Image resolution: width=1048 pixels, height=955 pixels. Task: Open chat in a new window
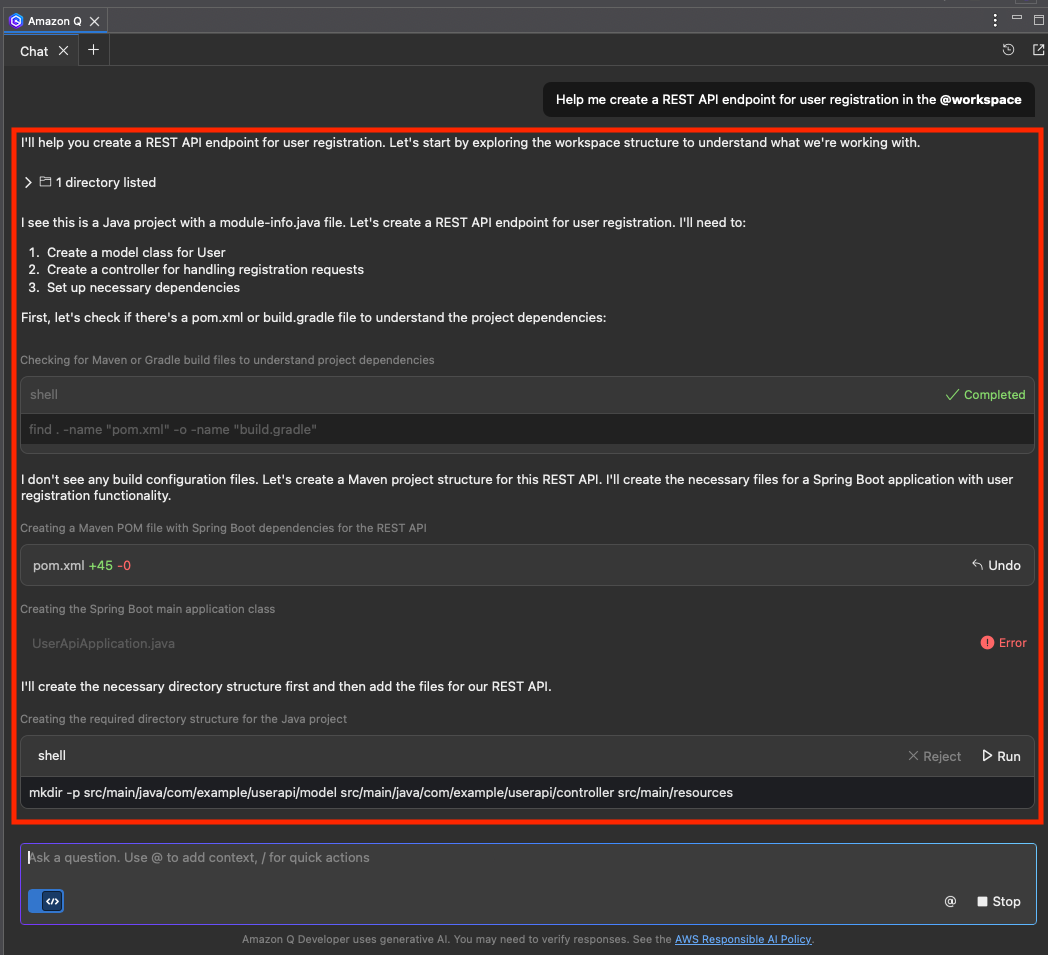pyautogui.click(x=1038, y=49)
